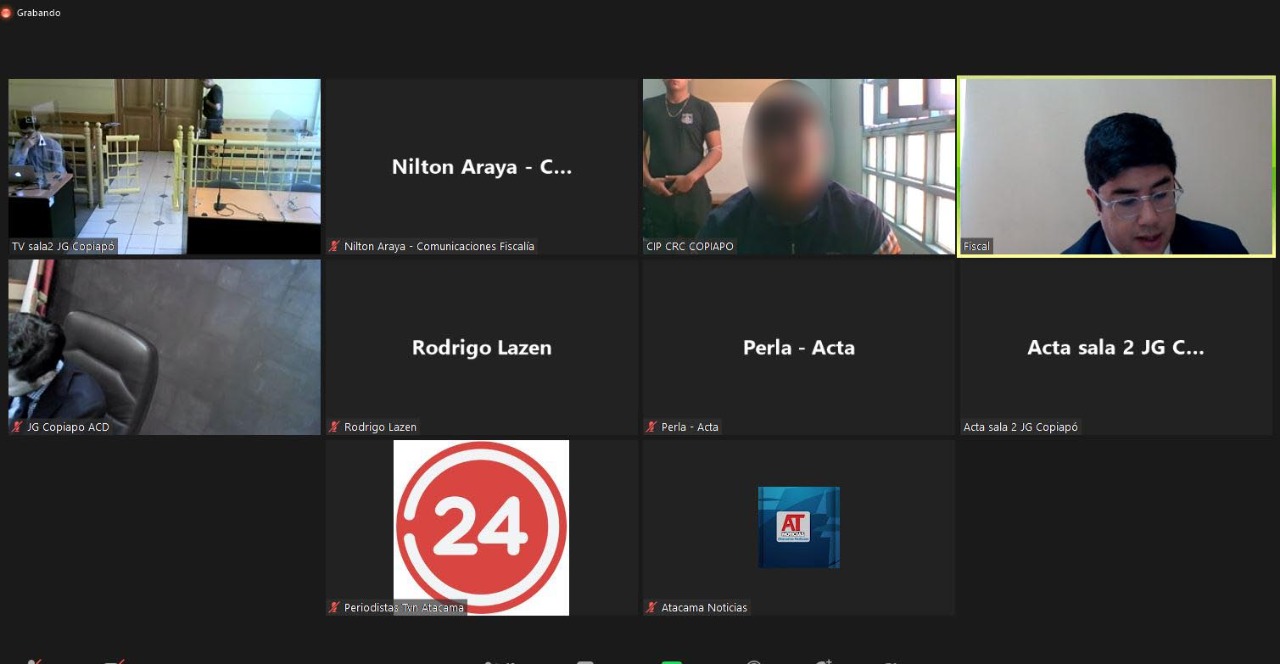Click the Acta sala 2 JG participant tile
Image resolution: width=1280 pixels, height=664 pixels.
[x=1116, y=347]
